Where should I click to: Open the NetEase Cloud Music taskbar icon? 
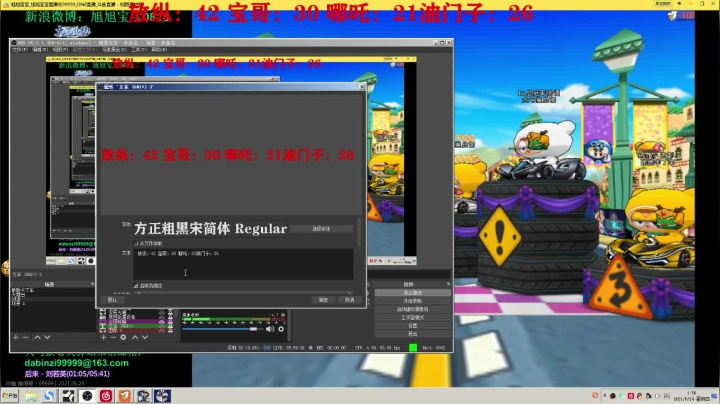point(106,396)
